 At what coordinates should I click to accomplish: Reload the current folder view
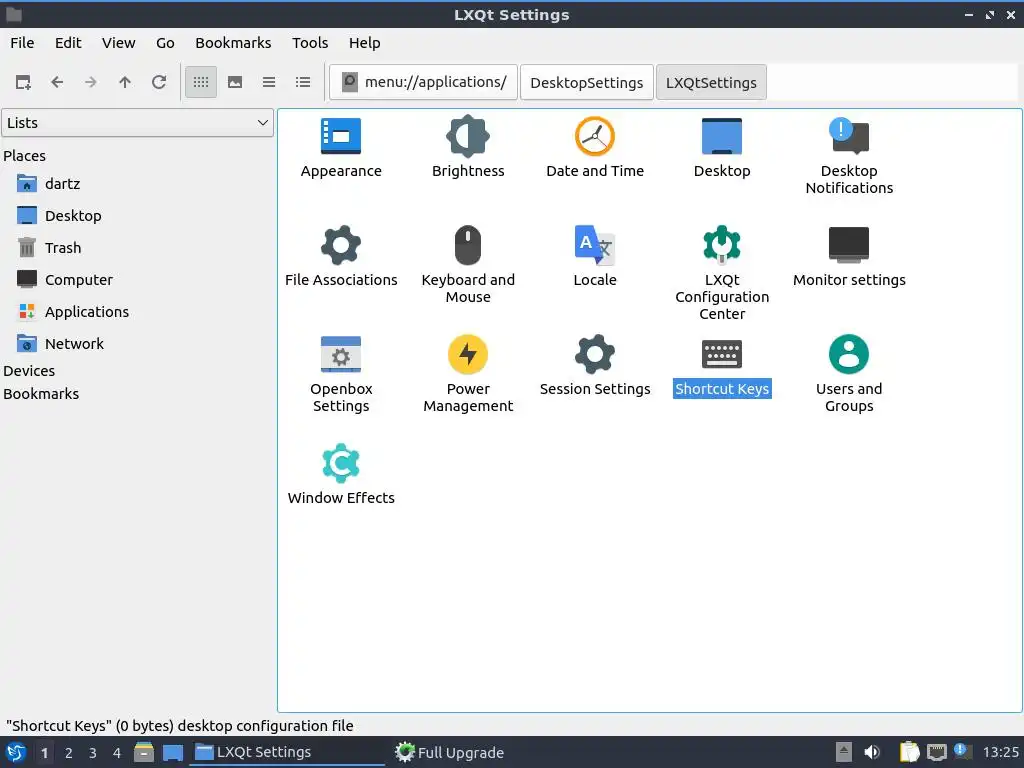pos(159,82)
